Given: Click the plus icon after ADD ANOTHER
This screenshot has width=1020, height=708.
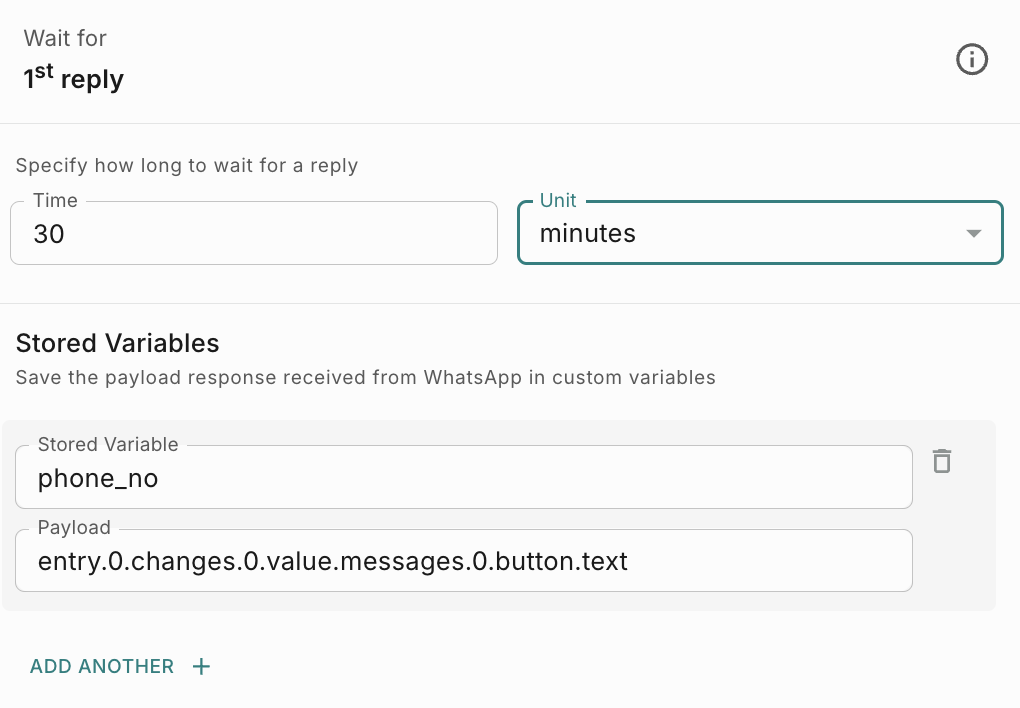Looking at the screenshot, I should [x=201, y=666].
